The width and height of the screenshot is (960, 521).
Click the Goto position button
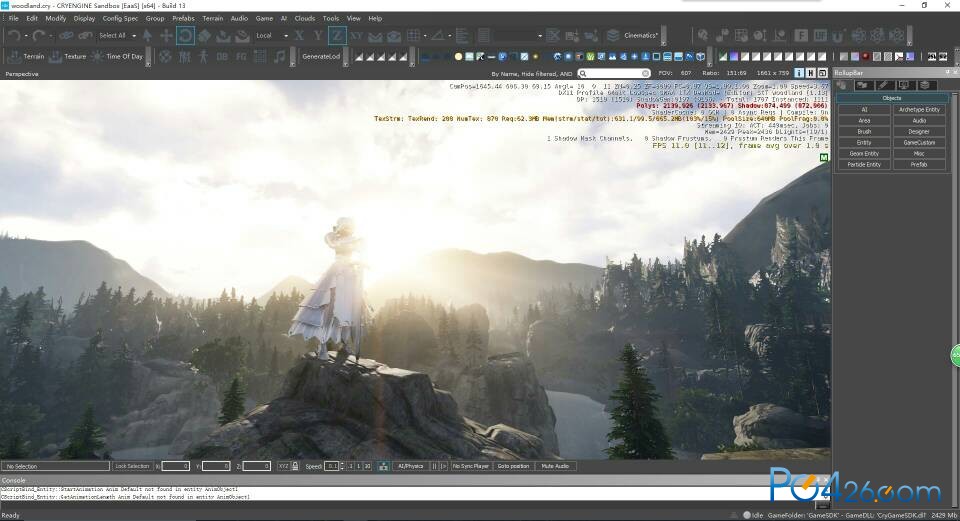pyautogui.click(x=514, y=467)
